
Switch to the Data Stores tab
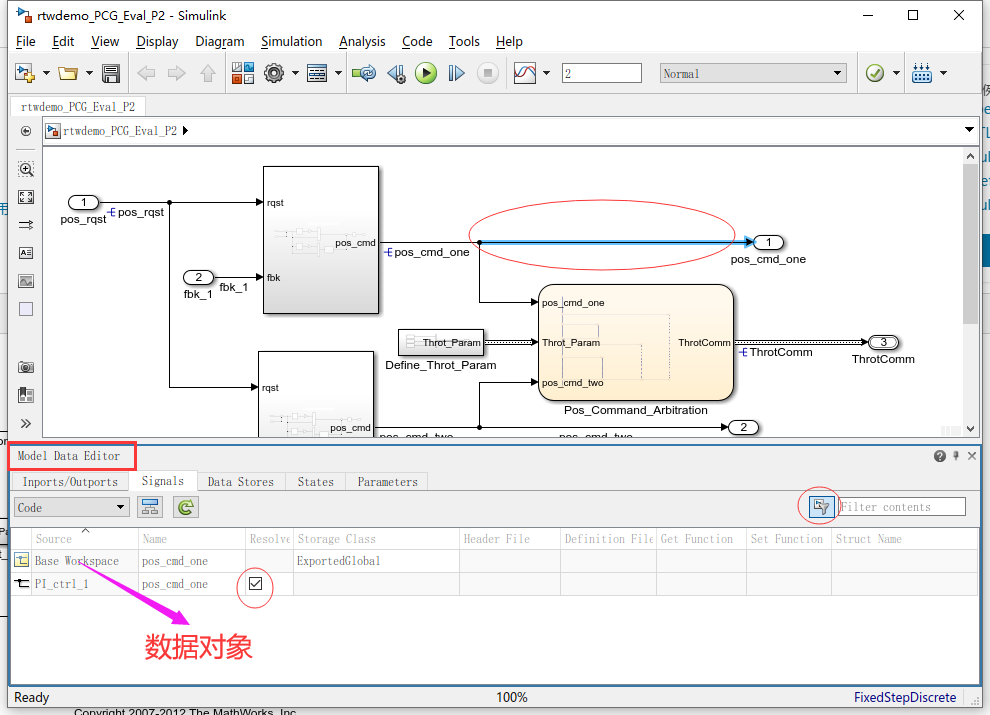coord(240,481)
